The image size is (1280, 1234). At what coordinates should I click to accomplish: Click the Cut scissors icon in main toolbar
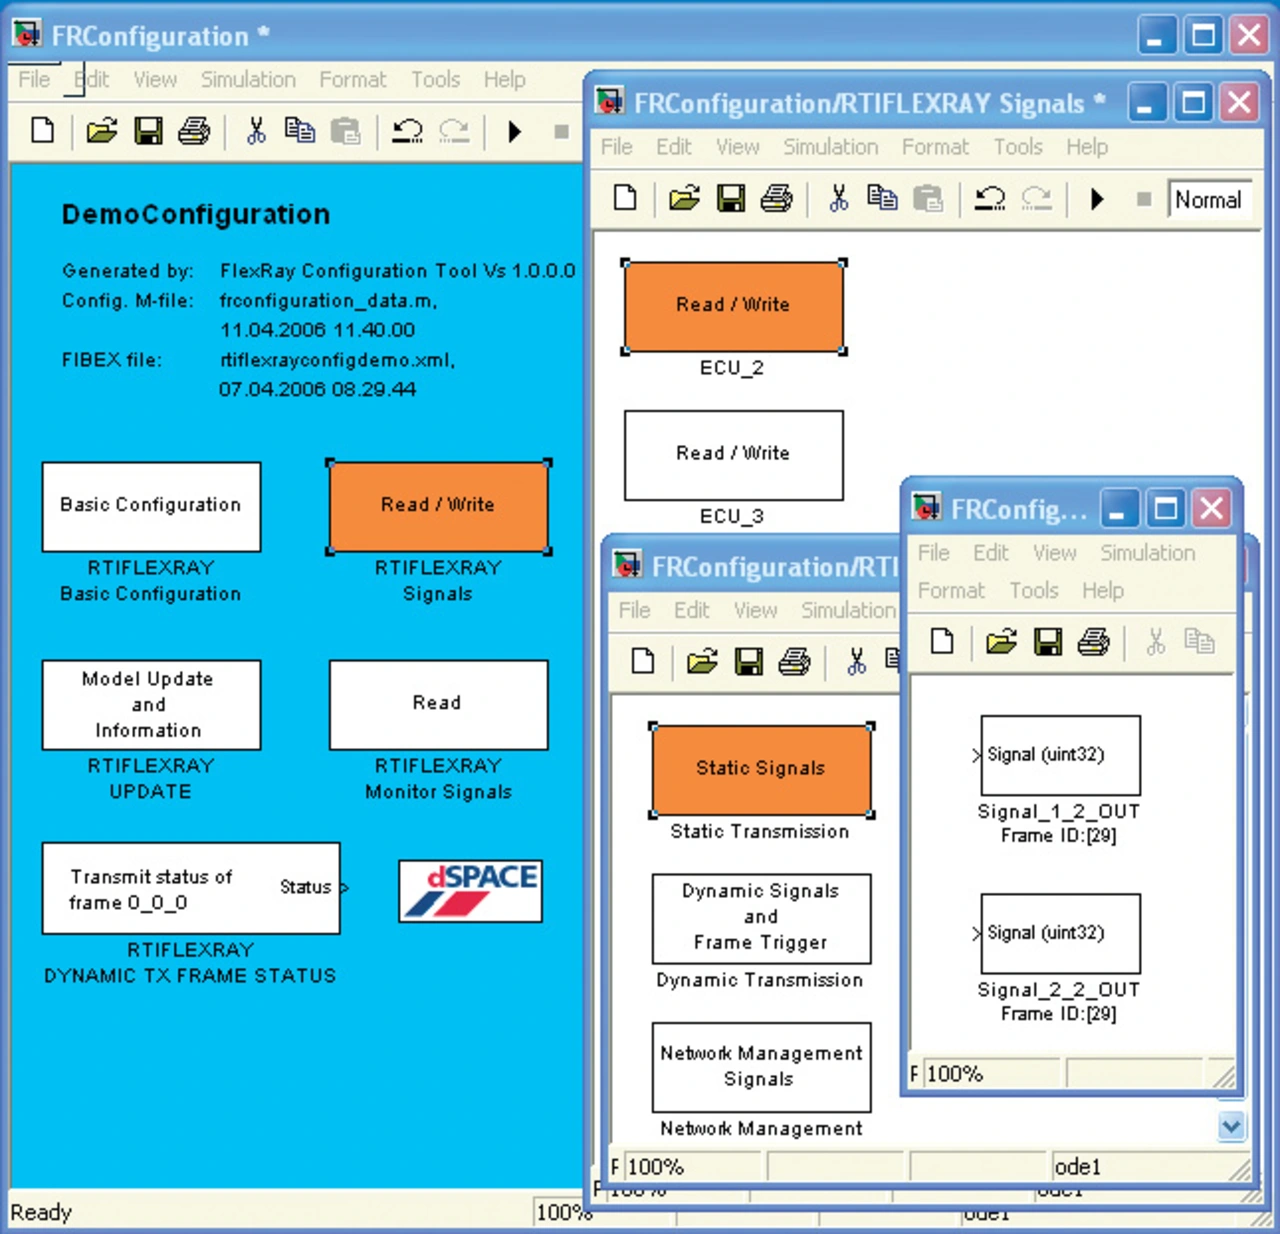click(x=256, y=131)
